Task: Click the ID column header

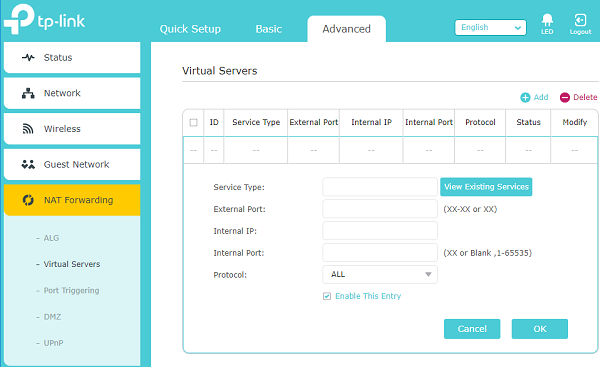Action: [214, 122]
